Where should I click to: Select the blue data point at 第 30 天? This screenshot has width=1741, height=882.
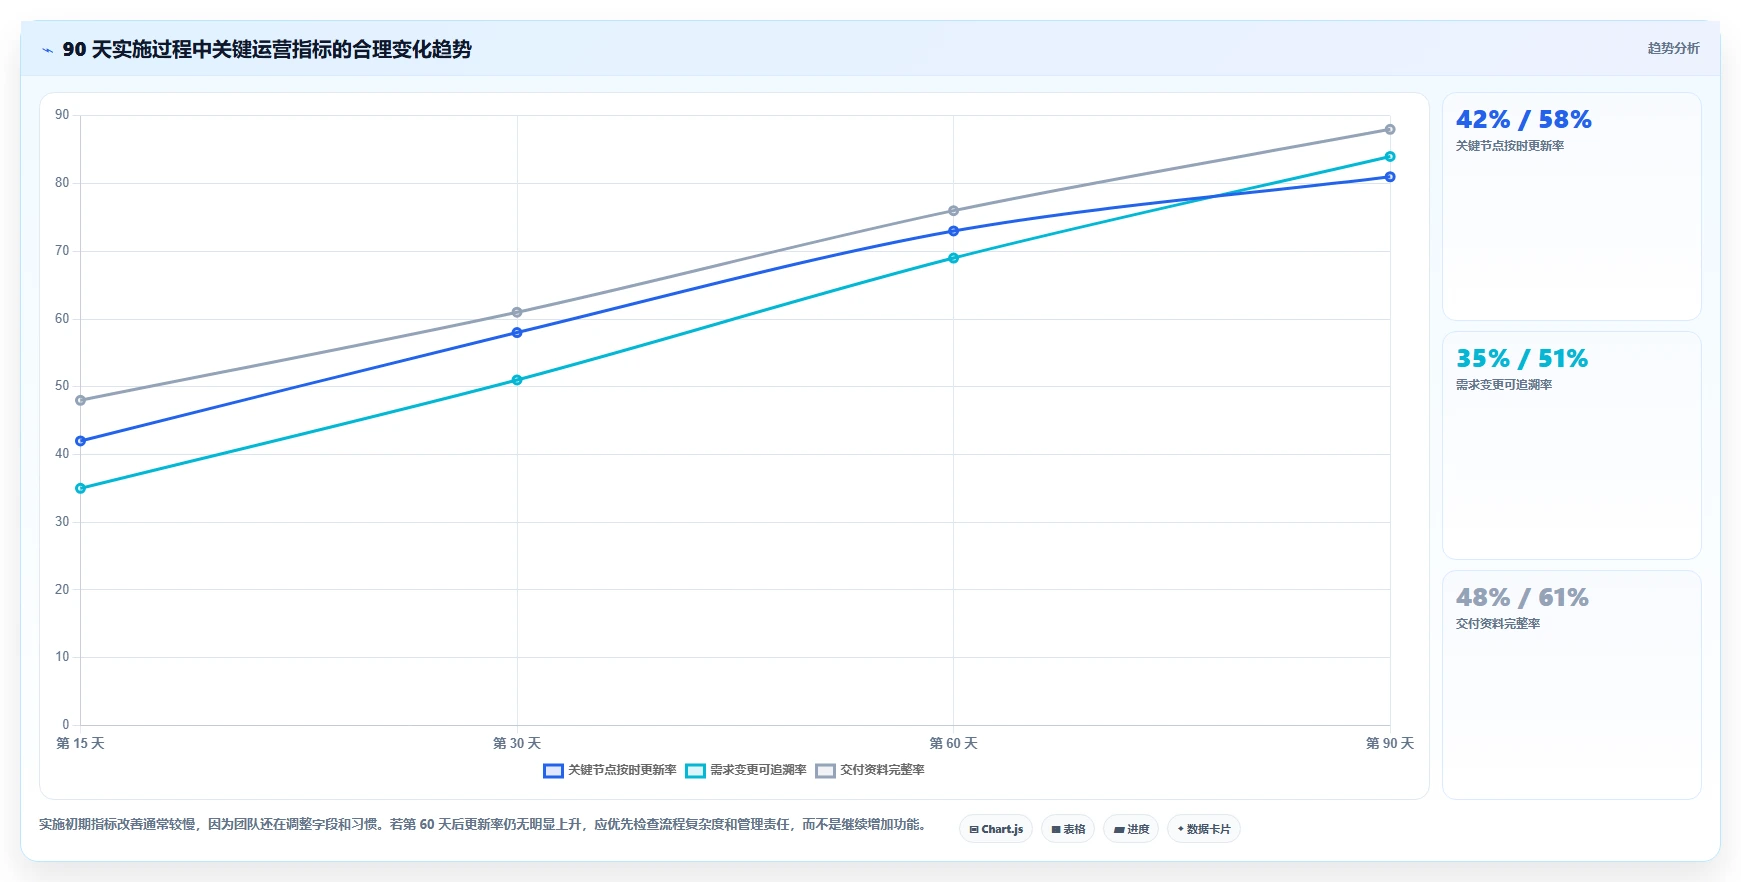click(x=517, y=332)
